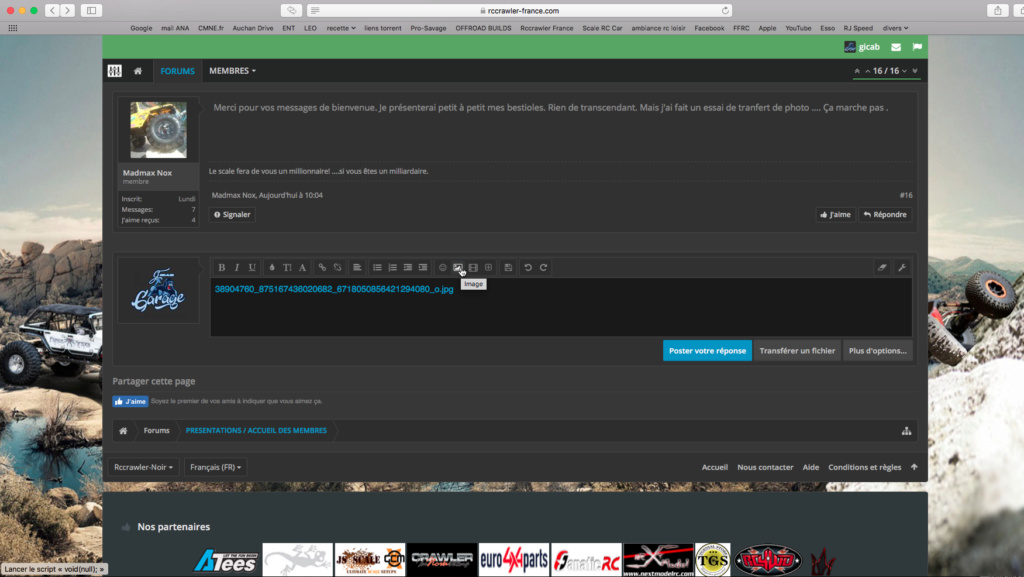Click the home icon in the forum navbar
The image size is (1024, 577).
138,71
